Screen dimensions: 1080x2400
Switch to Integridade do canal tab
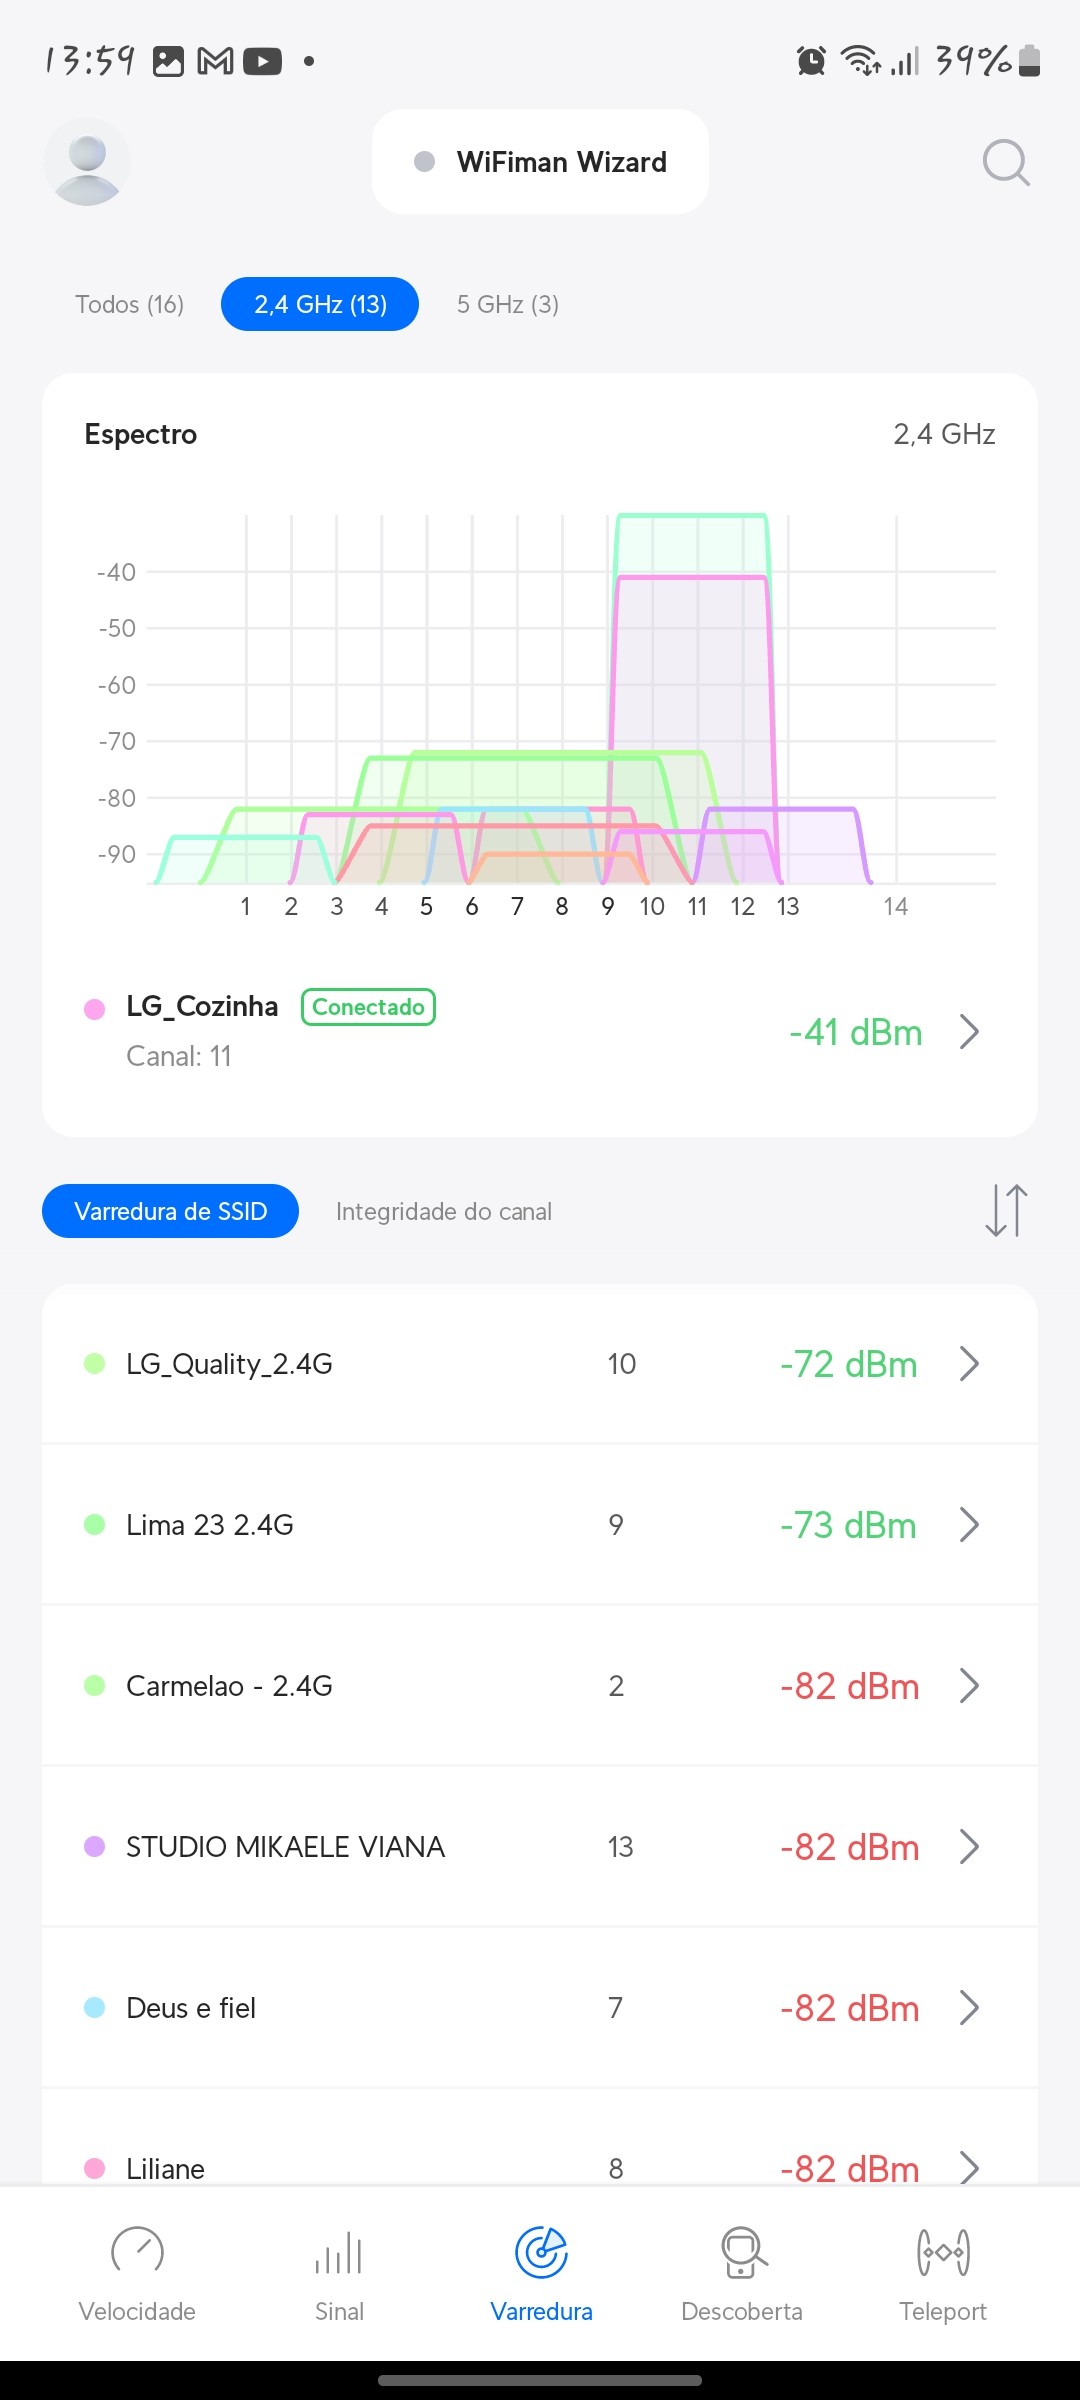click(x=444, y=1211)
